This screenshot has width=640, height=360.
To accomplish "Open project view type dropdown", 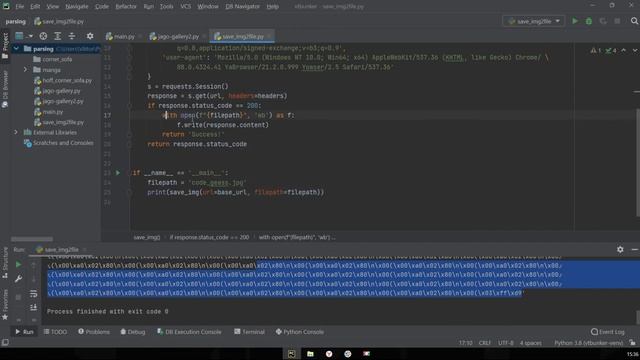I will (x=24, y=36).
